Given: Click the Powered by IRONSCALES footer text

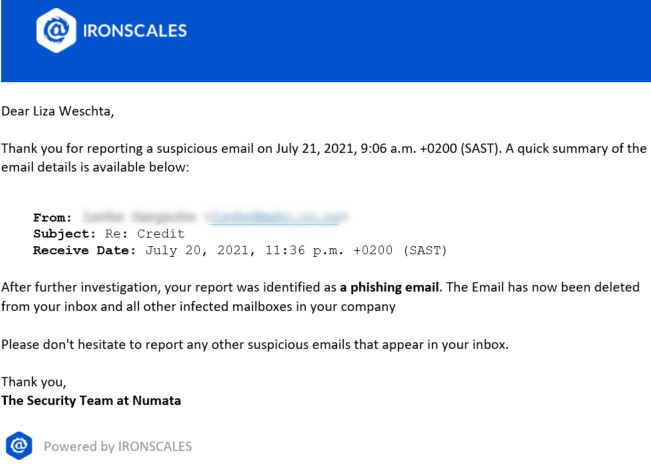Looking at the screenshot, I should click(118, 447).
